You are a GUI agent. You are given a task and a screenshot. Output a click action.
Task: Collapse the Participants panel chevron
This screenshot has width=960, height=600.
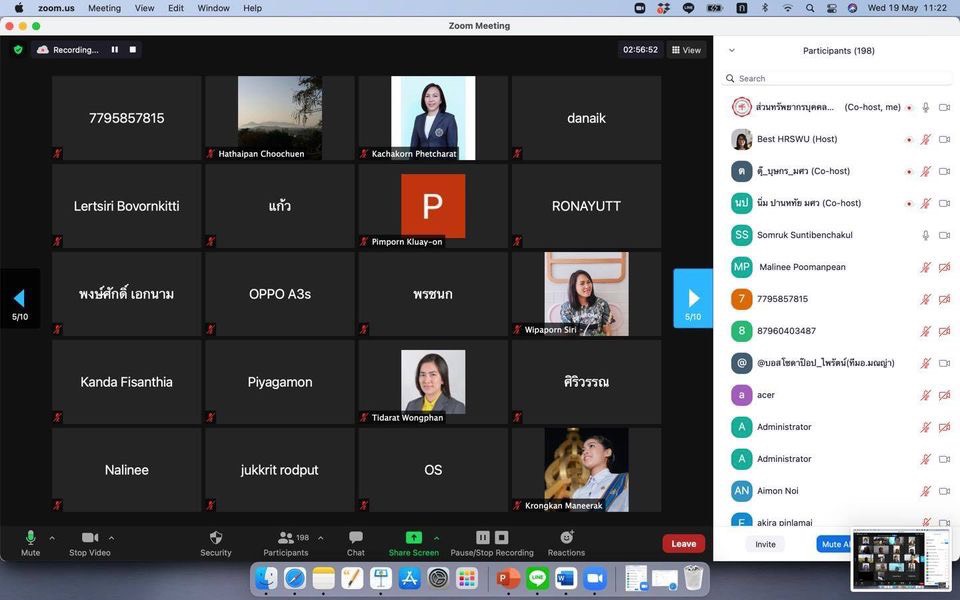pos(731,50)
